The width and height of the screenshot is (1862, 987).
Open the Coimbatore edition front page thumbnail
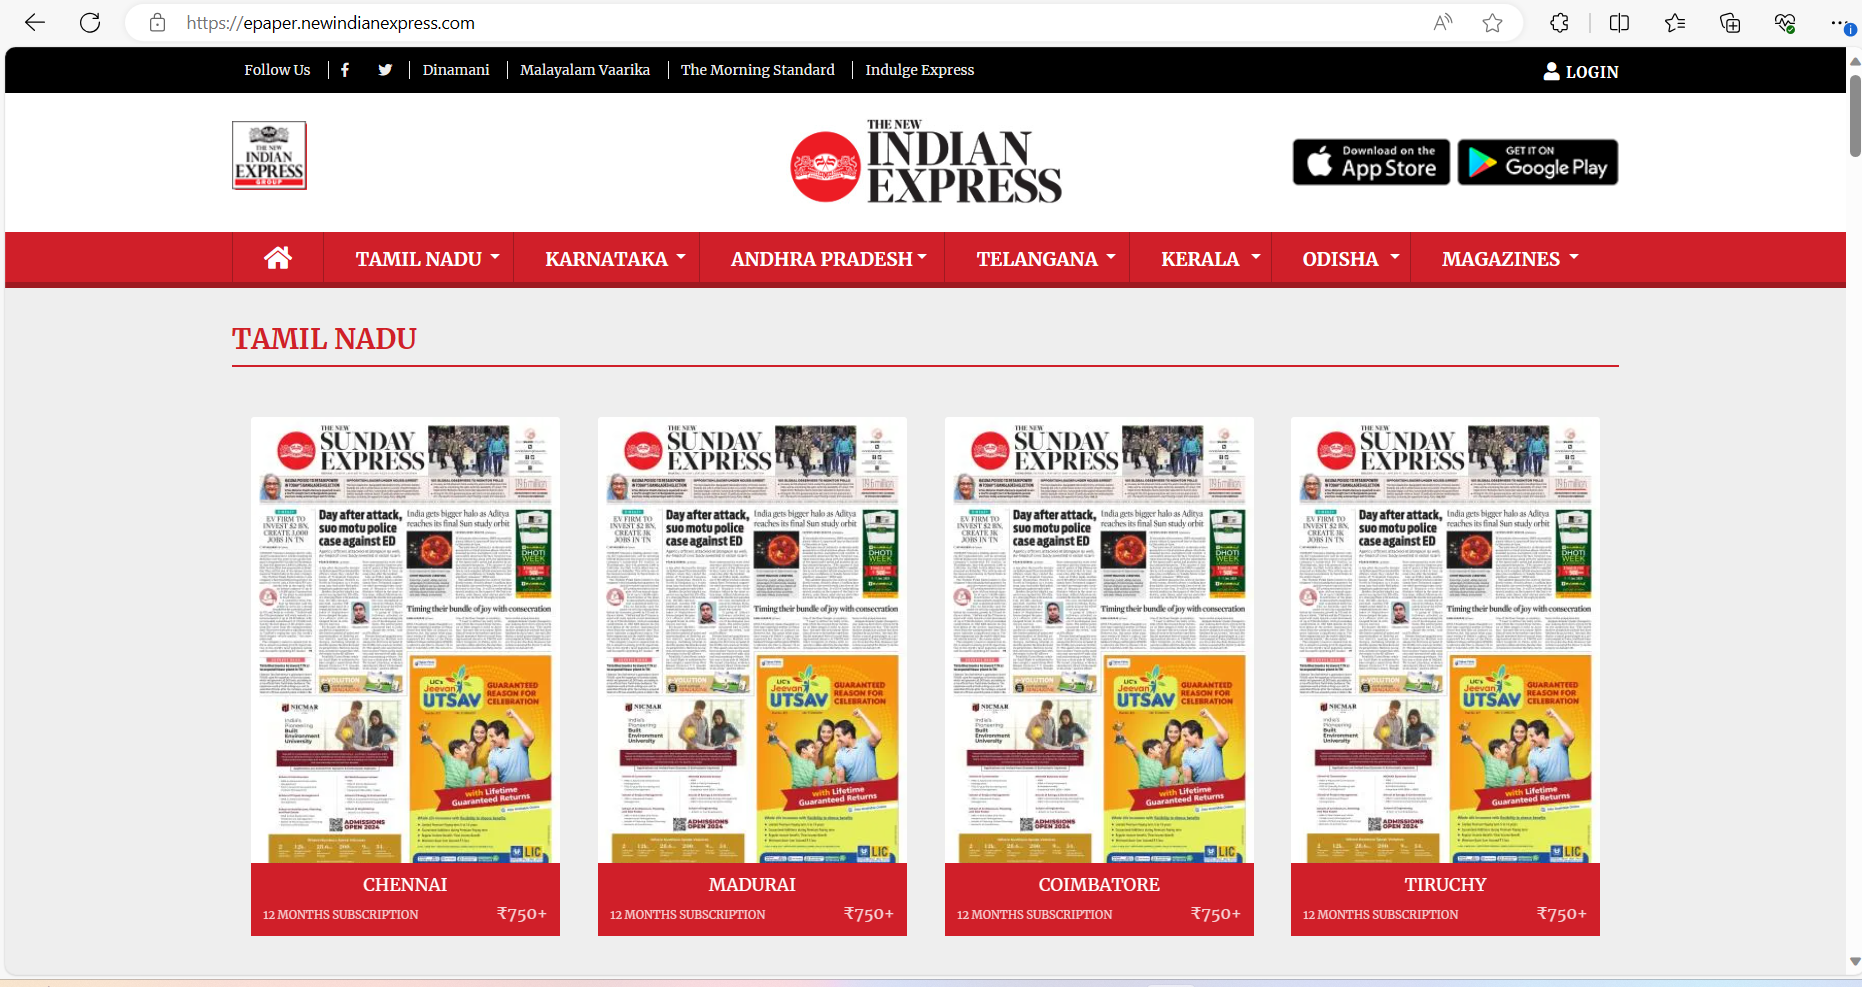click(x=1099, y=640)
